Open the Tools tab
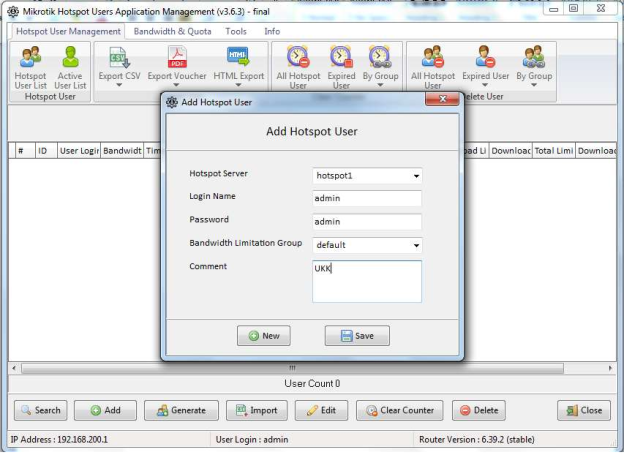 (x=236, y=31)
